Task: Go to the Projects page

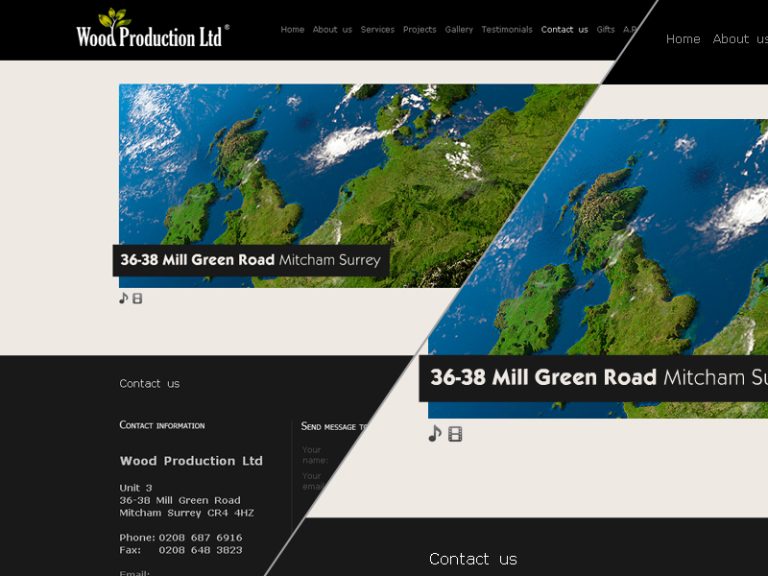Action: (x=419, y=29)
